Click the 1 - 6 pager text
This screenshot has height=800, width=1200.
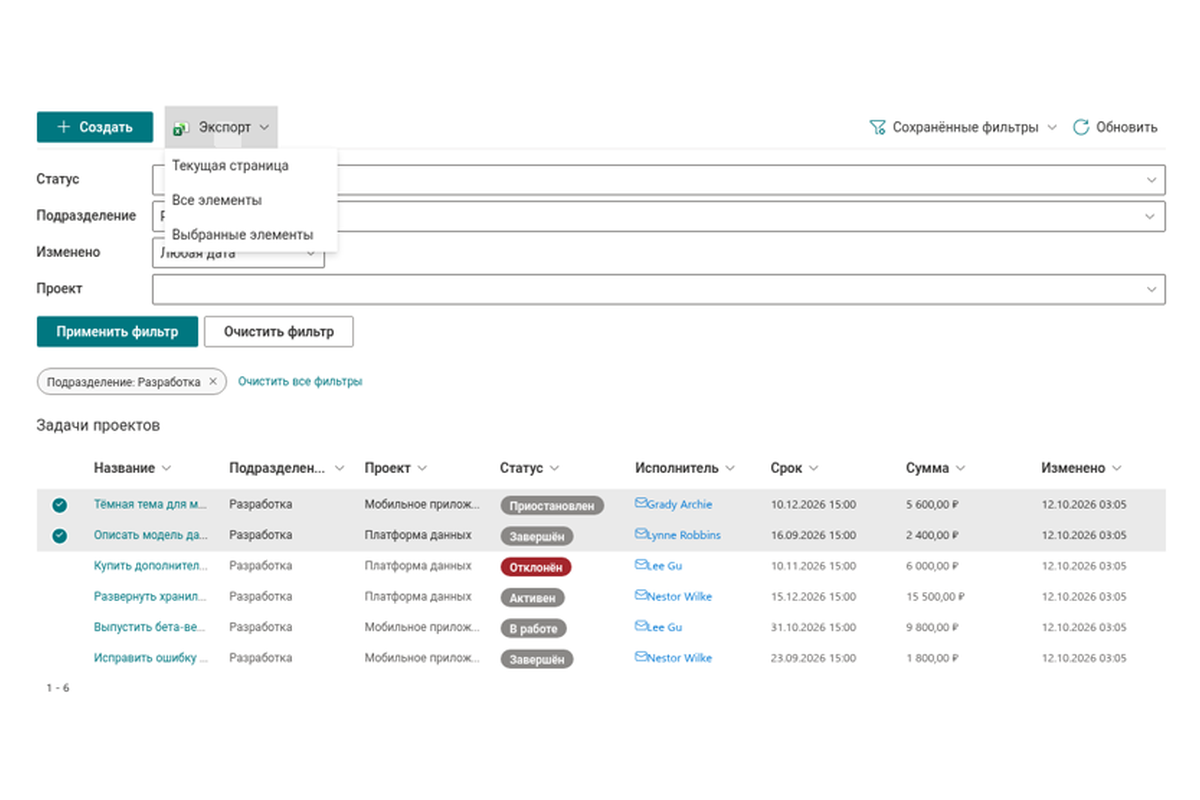click(x=58, y=688)
